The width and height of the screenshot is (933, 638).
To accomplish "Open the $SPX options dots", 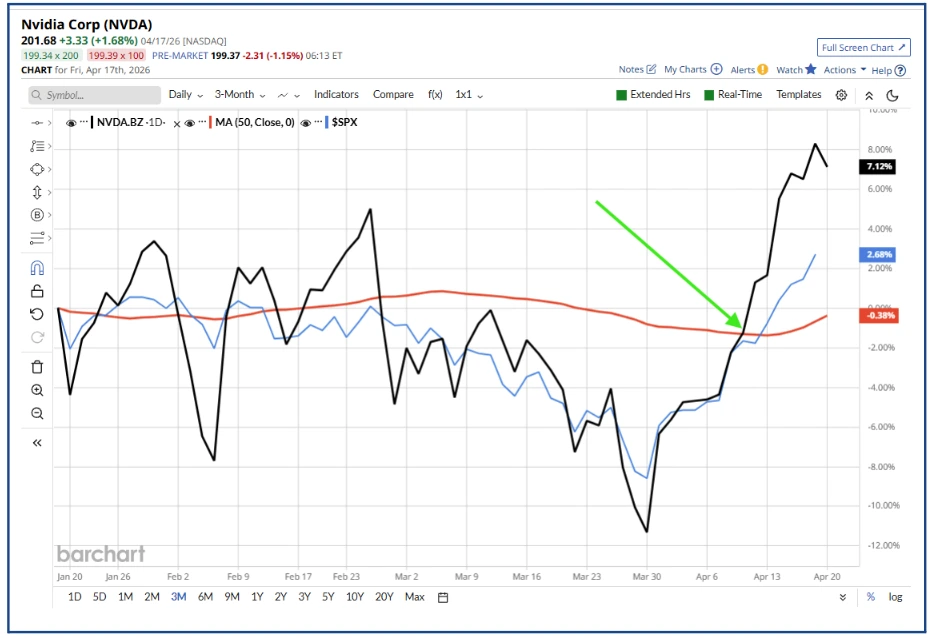I will pyautogui.click(x=318, y=121).
